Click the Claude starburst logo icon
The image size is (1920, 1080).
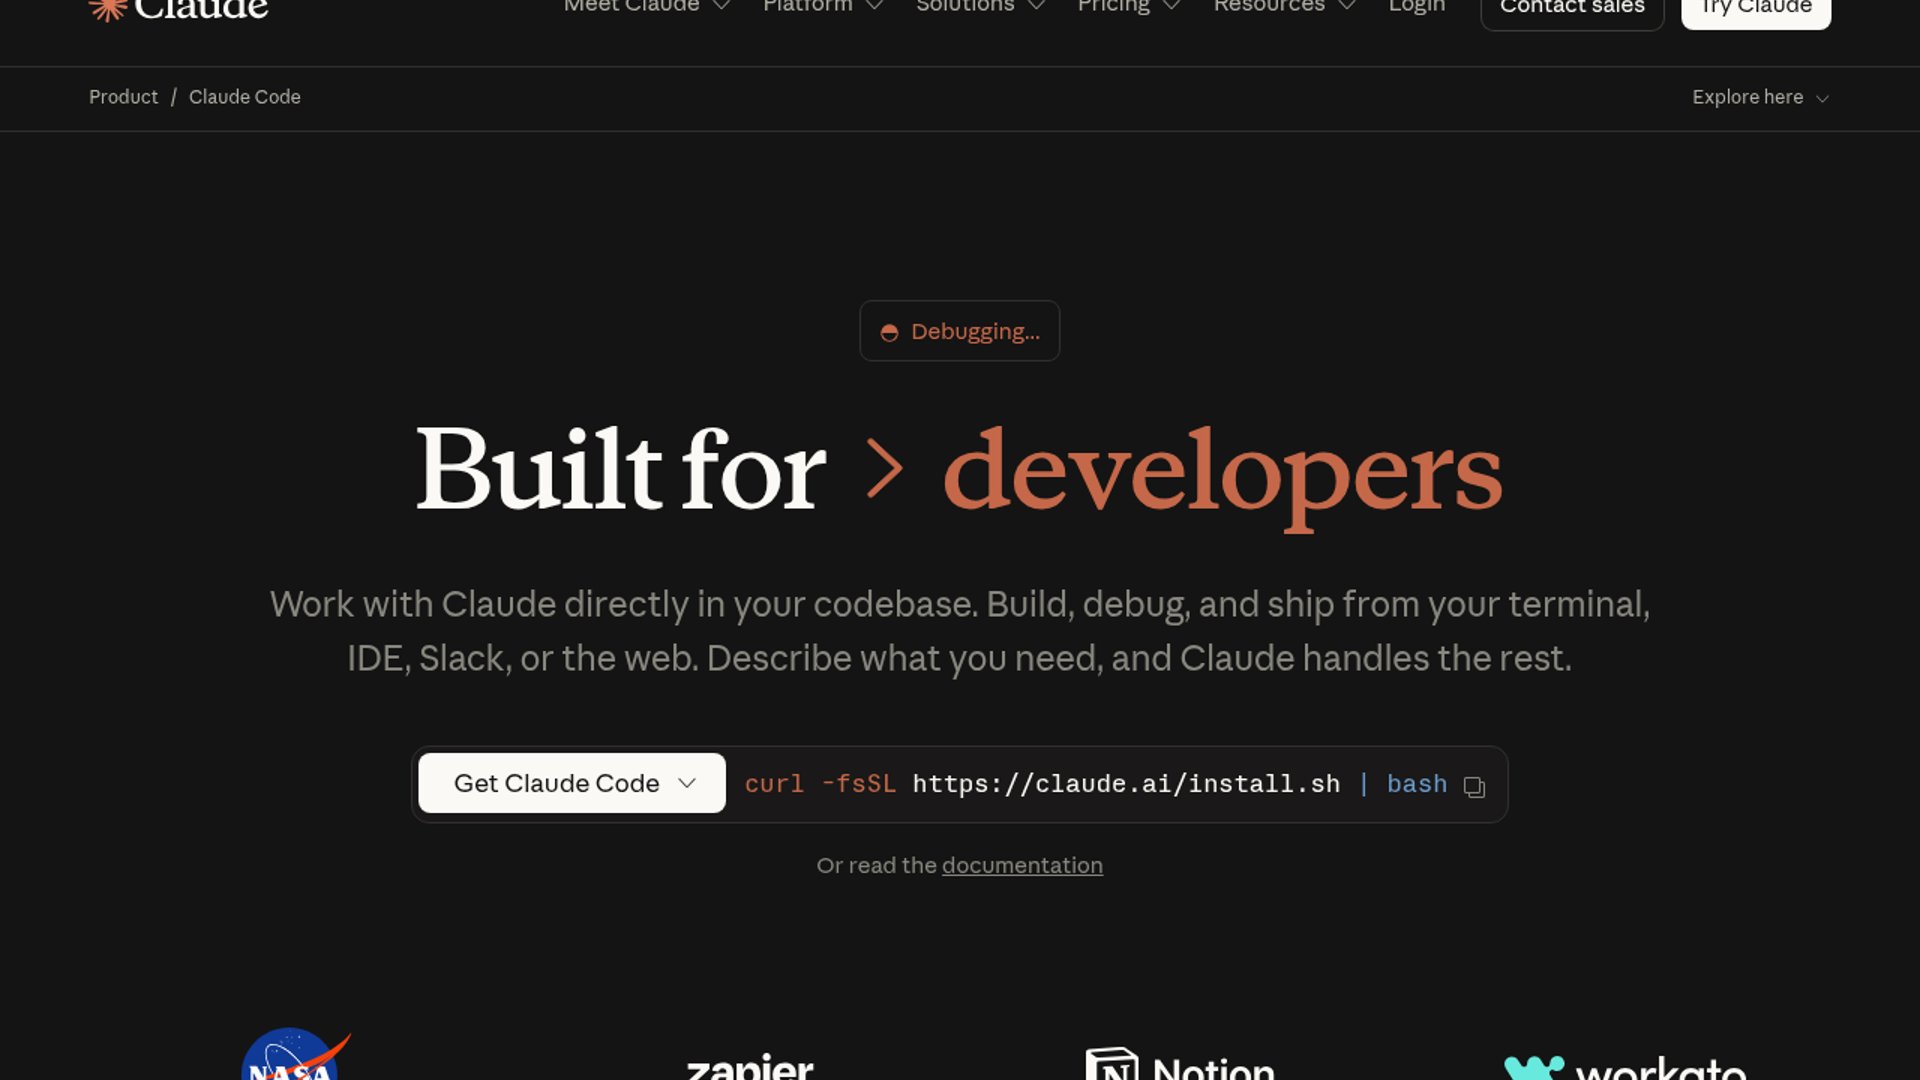point(107,9)
